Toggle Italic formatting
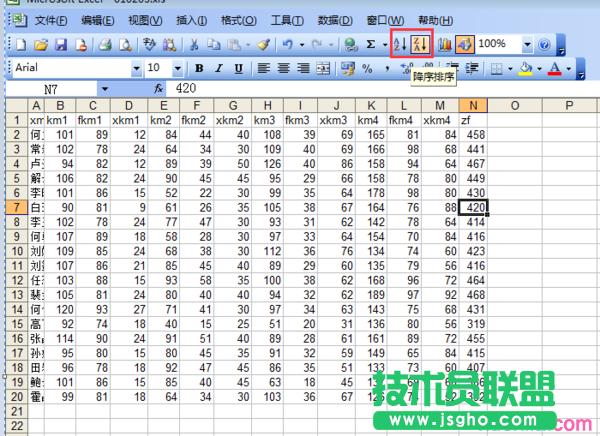Viewport: 600px width, 436px height. tap(216, 68)
